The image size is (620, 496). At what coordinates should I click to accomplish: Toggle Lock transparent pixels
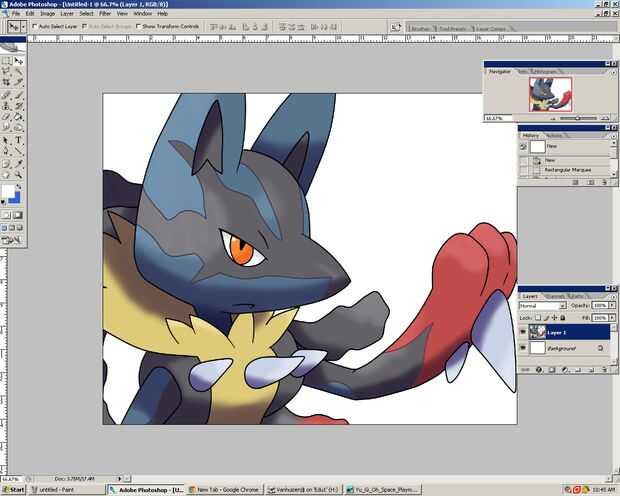tap(537, 318)
